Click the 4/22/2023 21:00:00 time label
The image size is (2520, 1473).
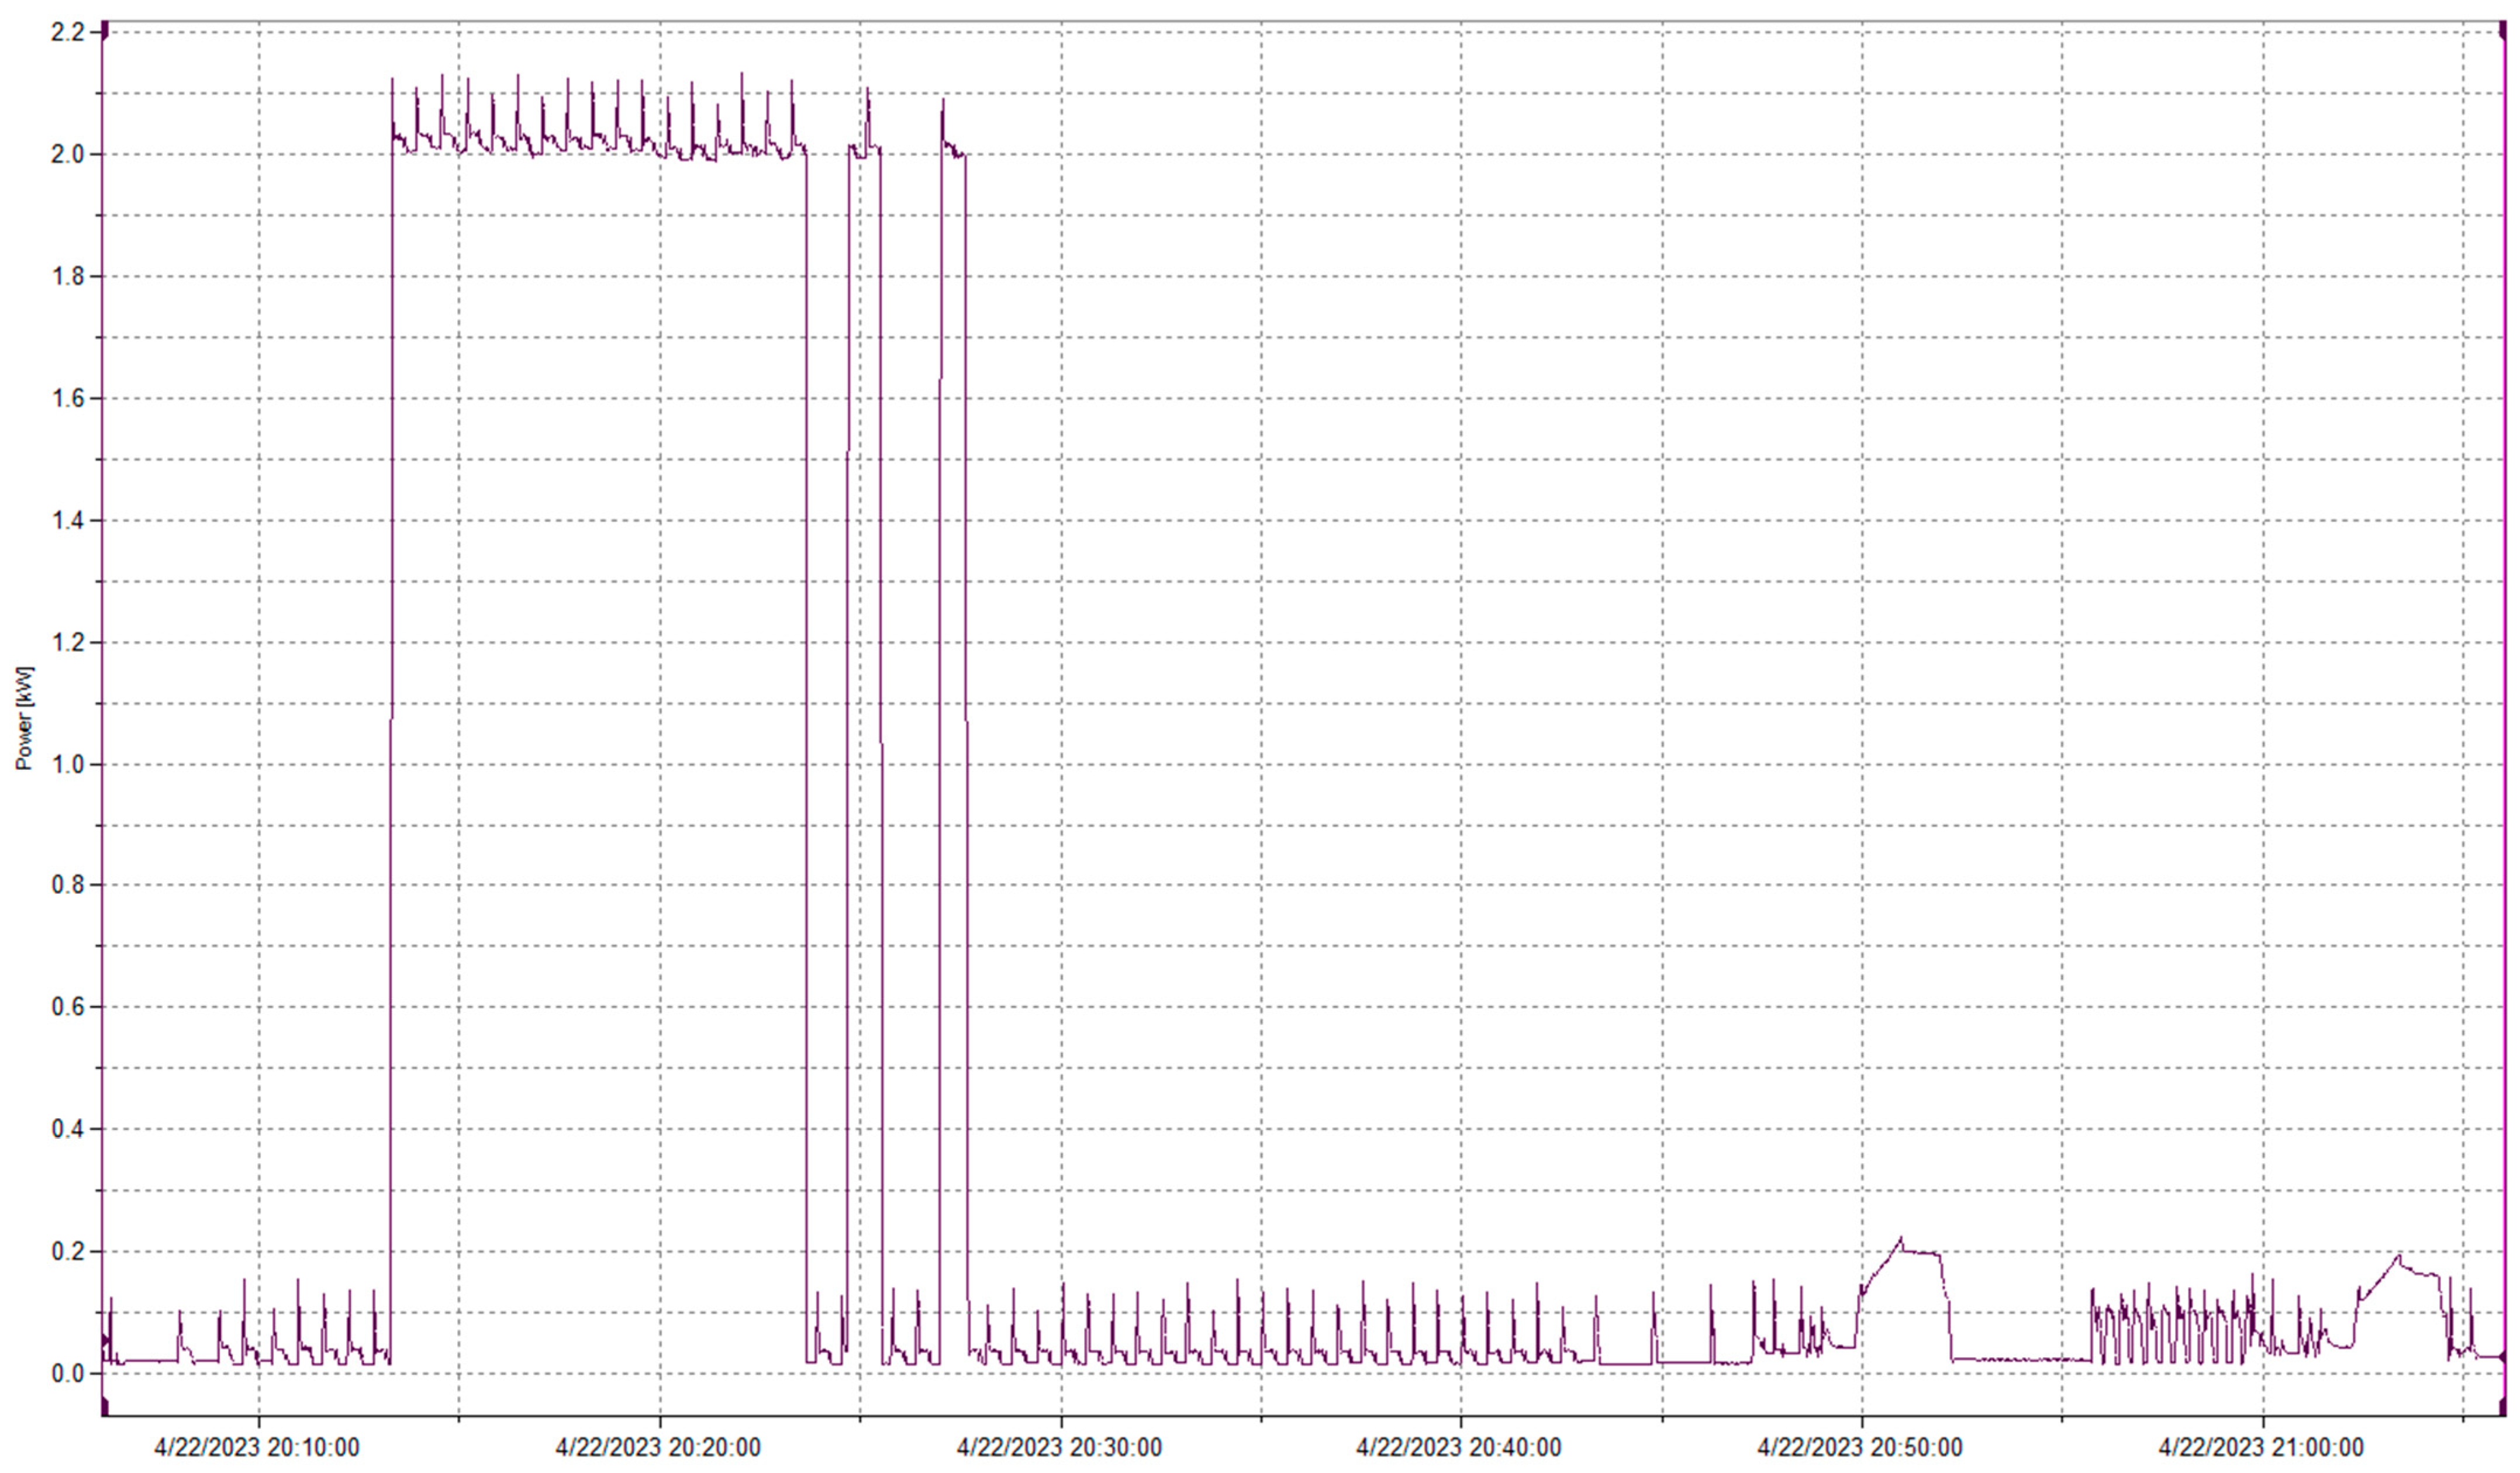(2261, 1447)
